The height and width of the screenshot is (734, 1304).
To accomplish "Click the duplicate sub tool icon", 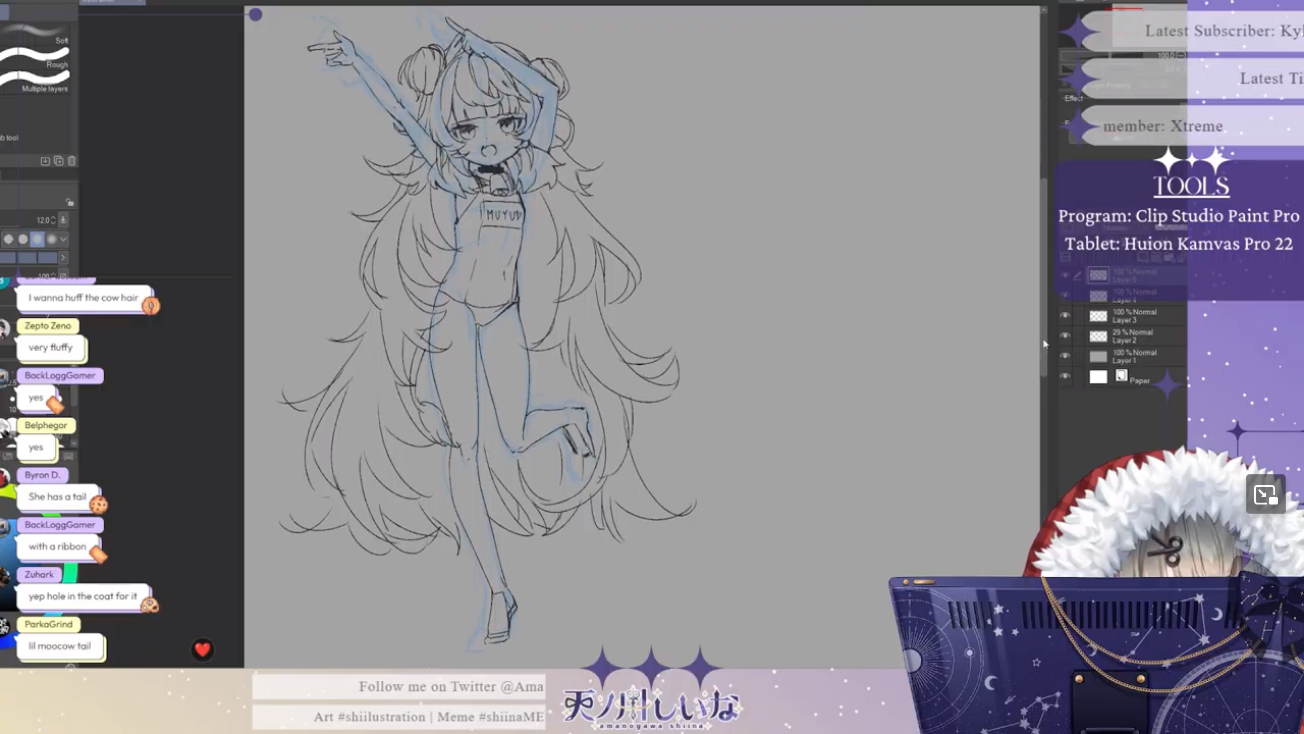I will 58,160.
